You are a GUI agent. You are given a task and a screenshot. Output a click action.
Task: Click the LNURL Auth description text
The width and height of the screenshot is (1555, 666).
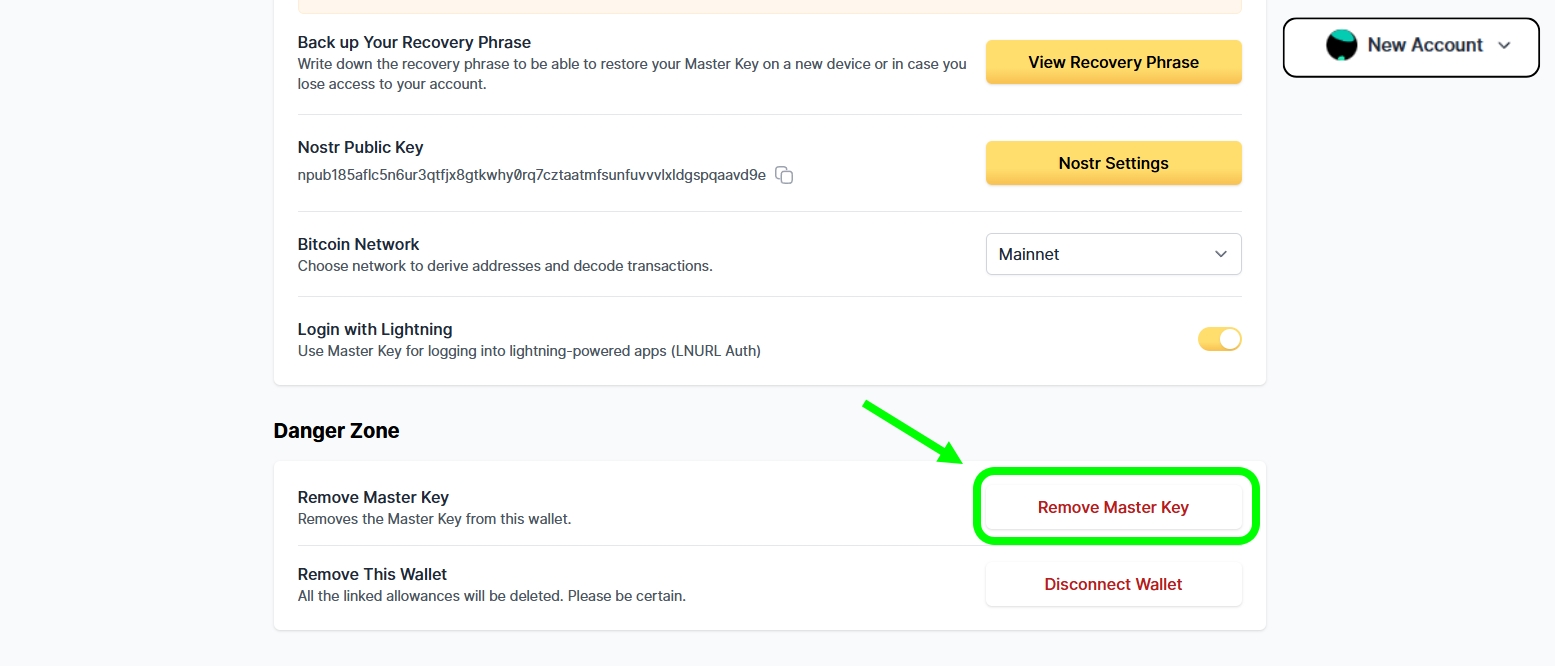tap(529, 351)
